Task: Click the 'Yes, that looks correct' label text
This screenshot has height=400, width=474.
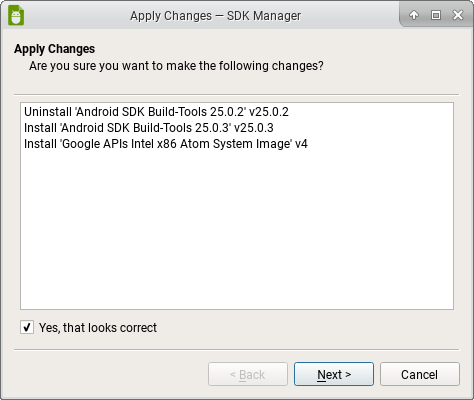Action: pos(98,328)
